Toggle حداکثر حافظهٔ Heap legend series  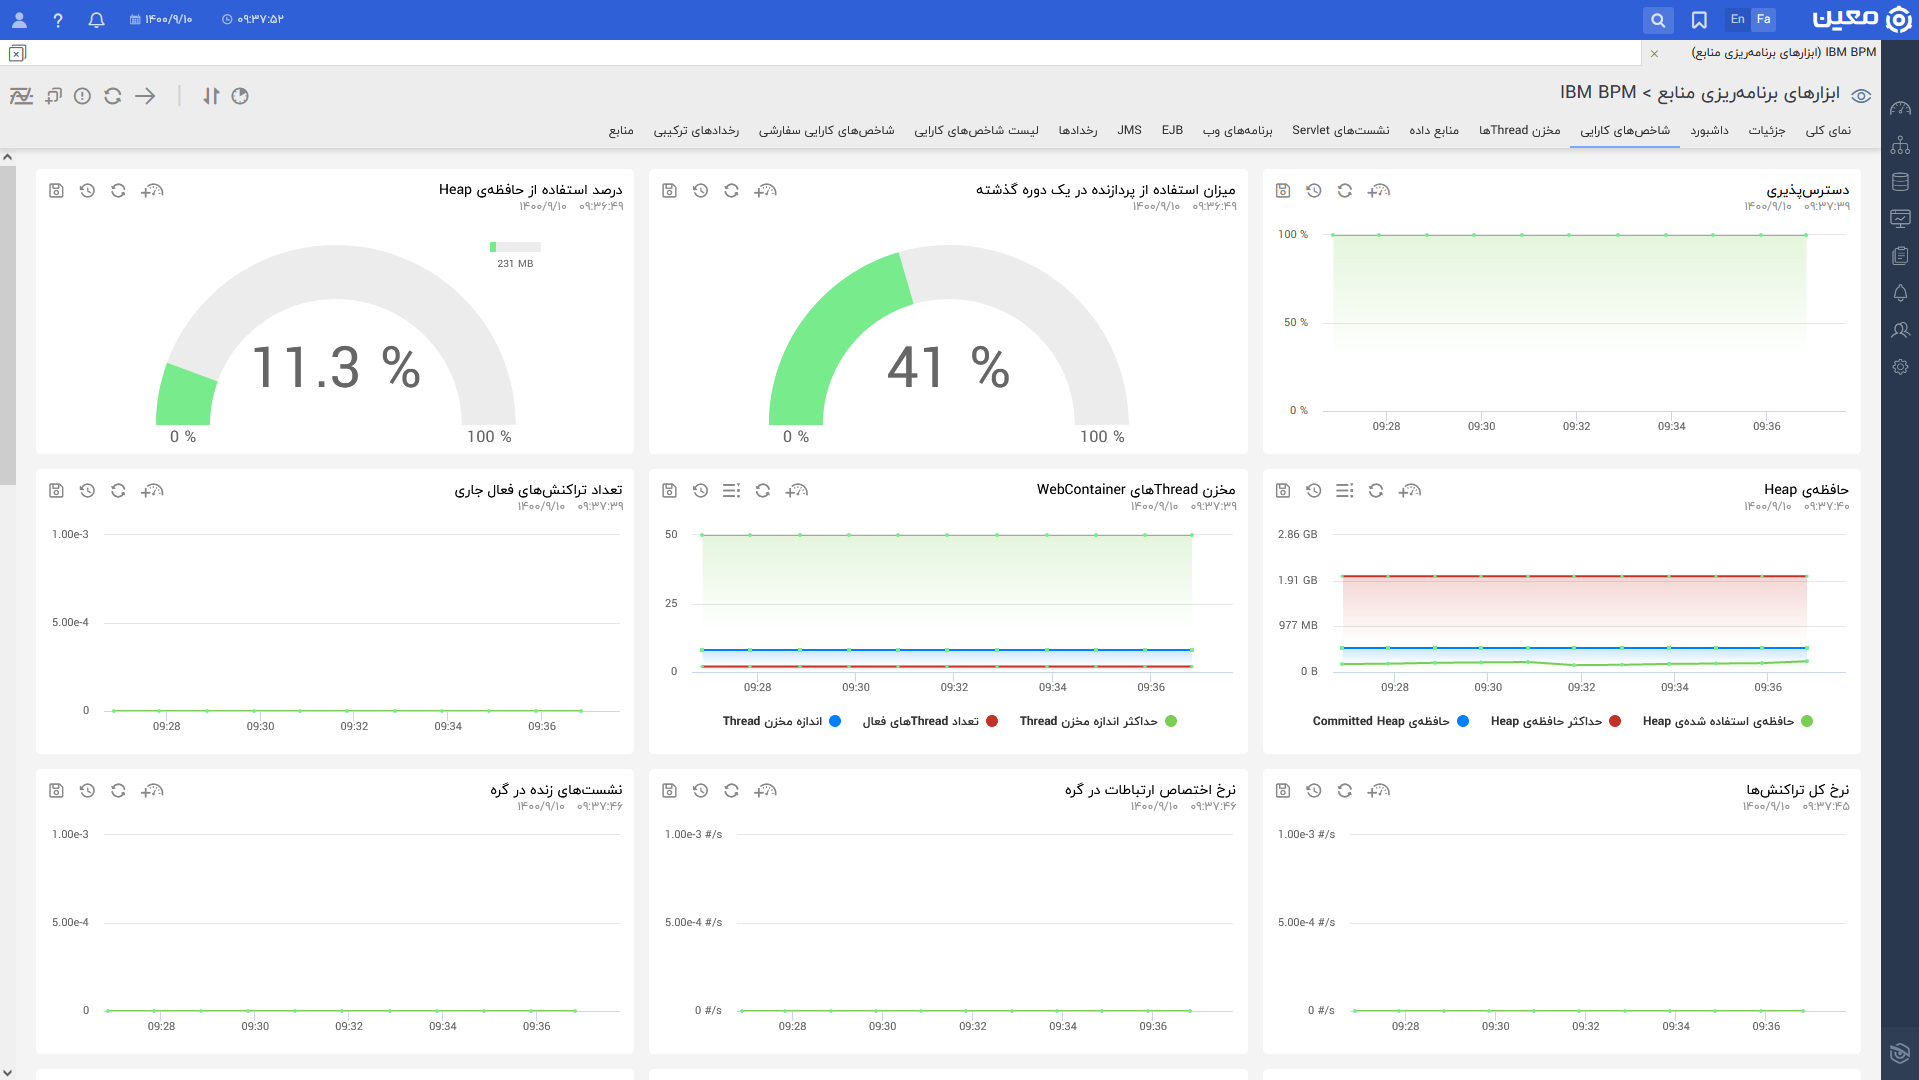(1556, 721)
